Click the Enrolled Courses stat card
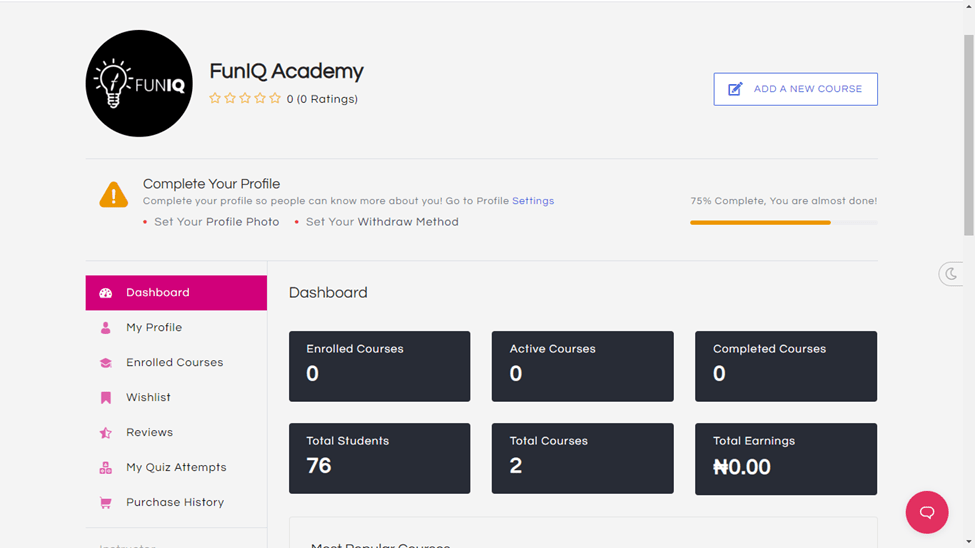The height and width of the screenshot is (548, 975). (x=379, y=366)
